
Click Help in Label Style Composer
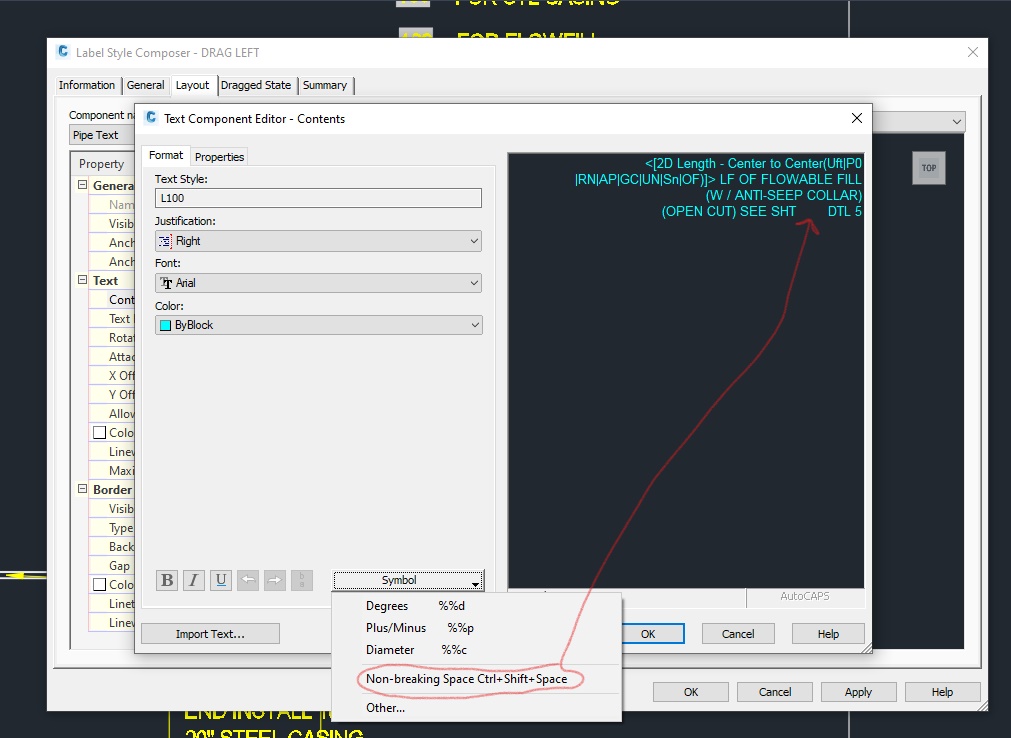(x=942, y=692)
